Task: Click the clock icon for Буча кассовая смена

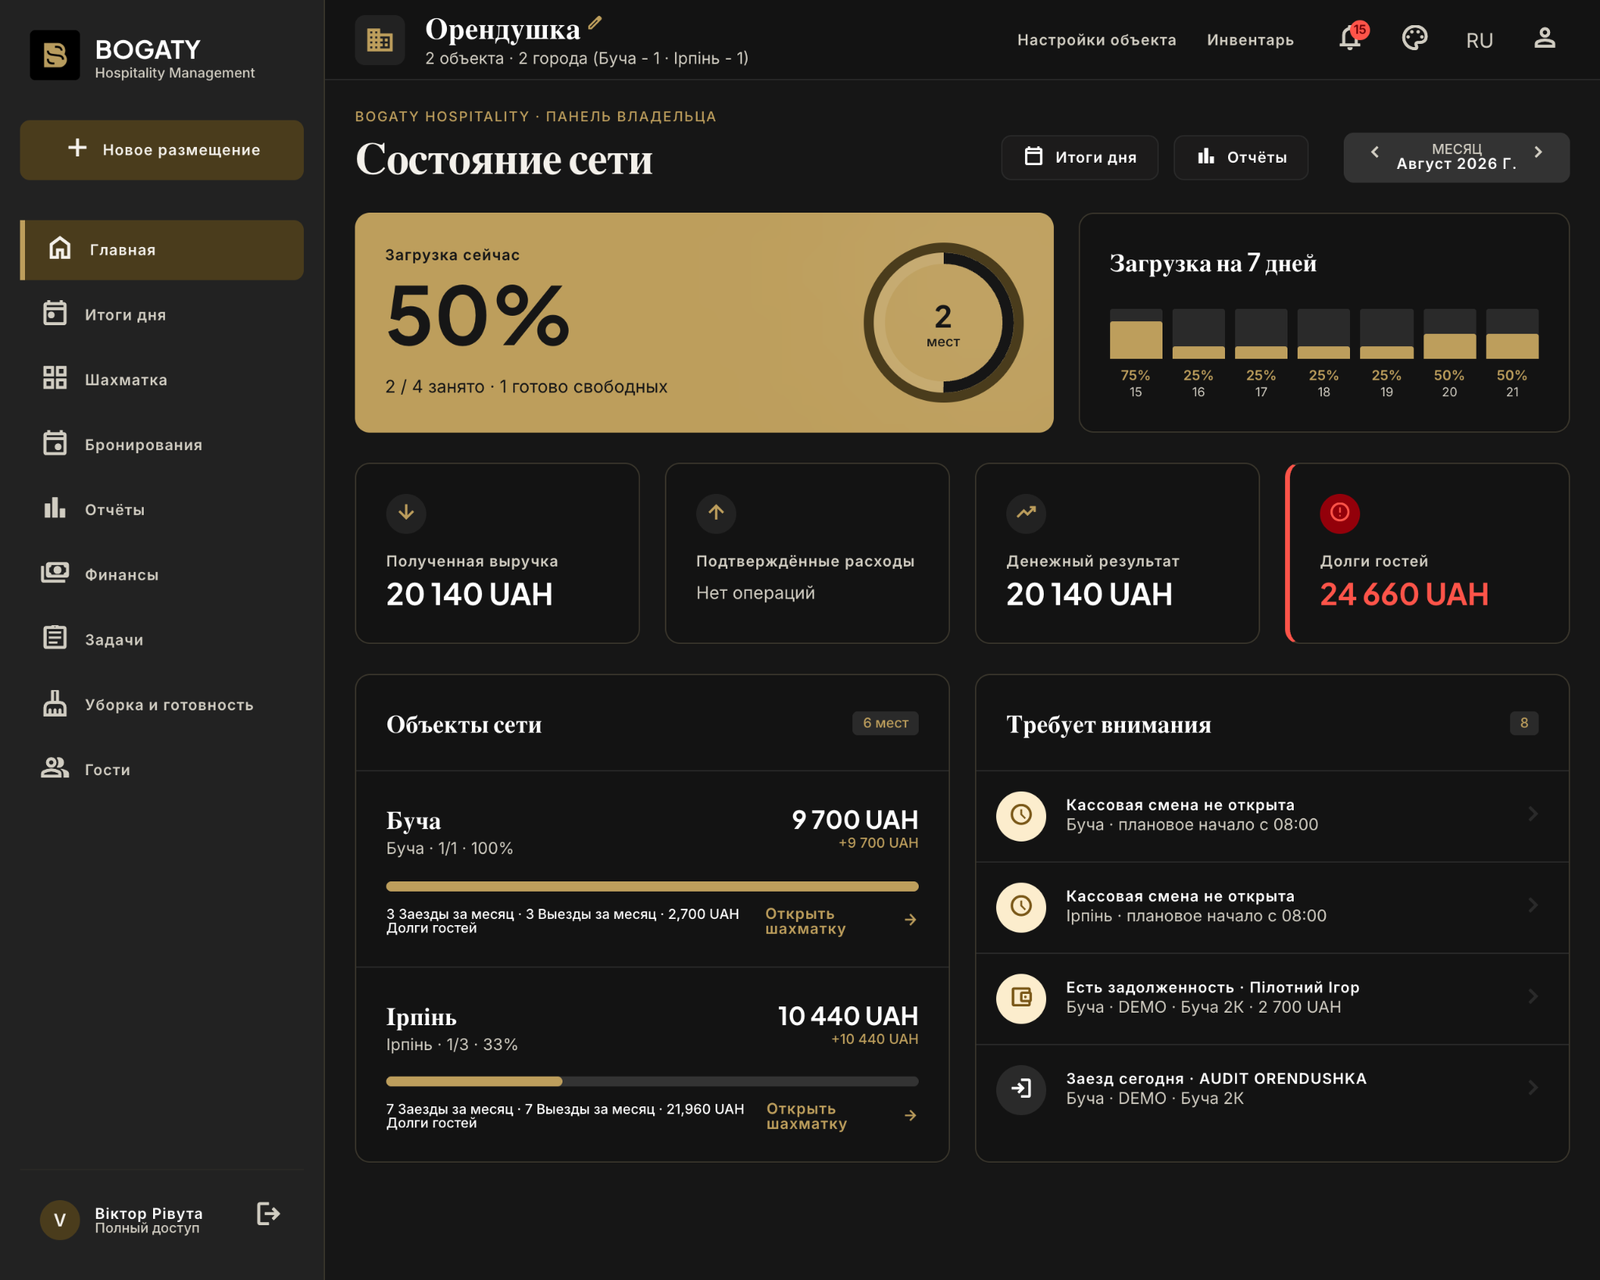Action: [x=1021, y=815]
